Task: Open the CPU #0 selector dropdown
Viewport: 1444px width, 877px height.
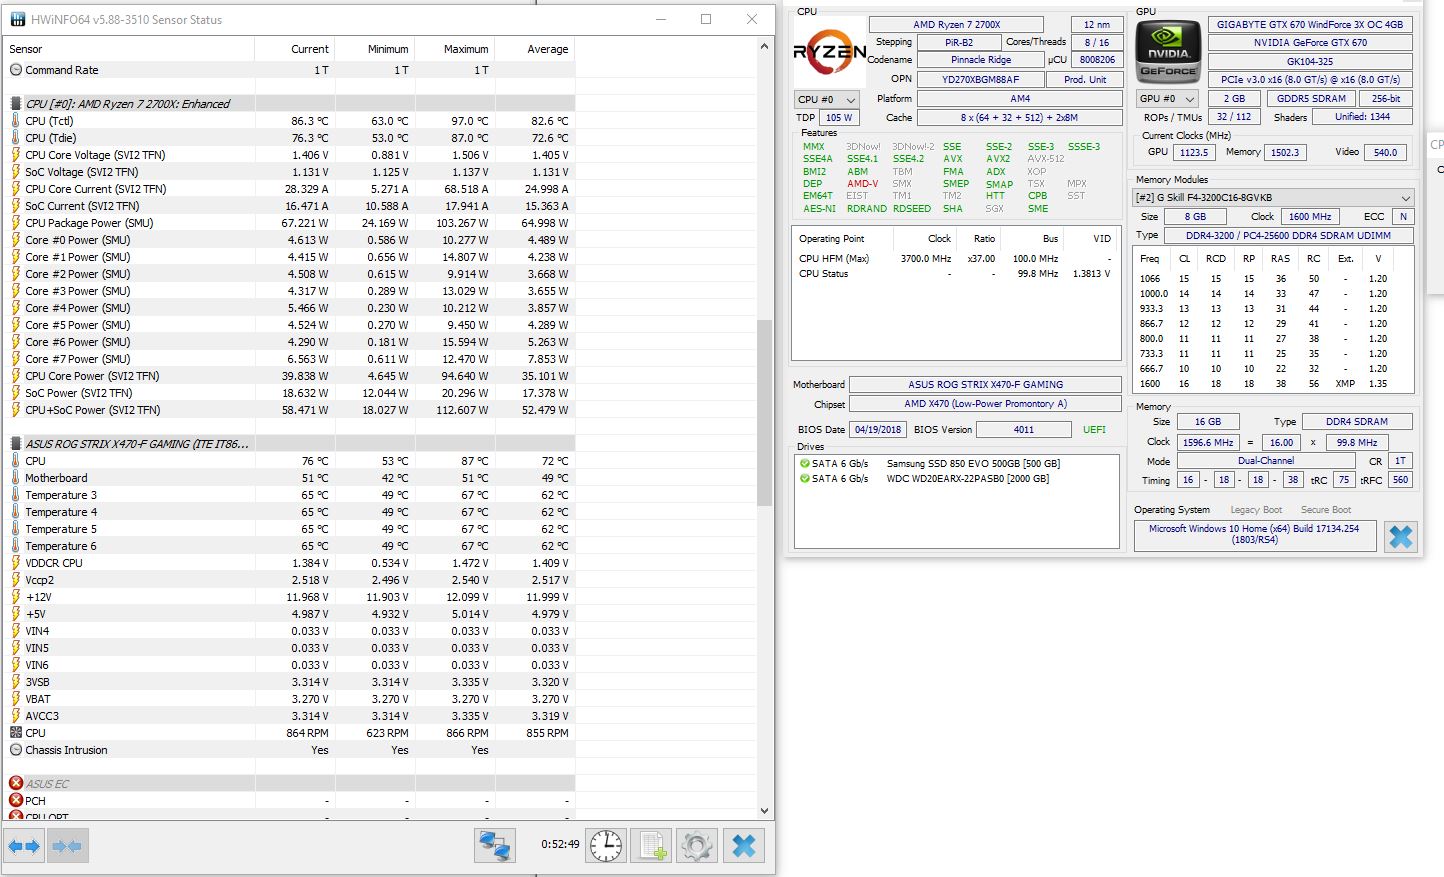Action: pyautogui.click(x=827, y=99)
